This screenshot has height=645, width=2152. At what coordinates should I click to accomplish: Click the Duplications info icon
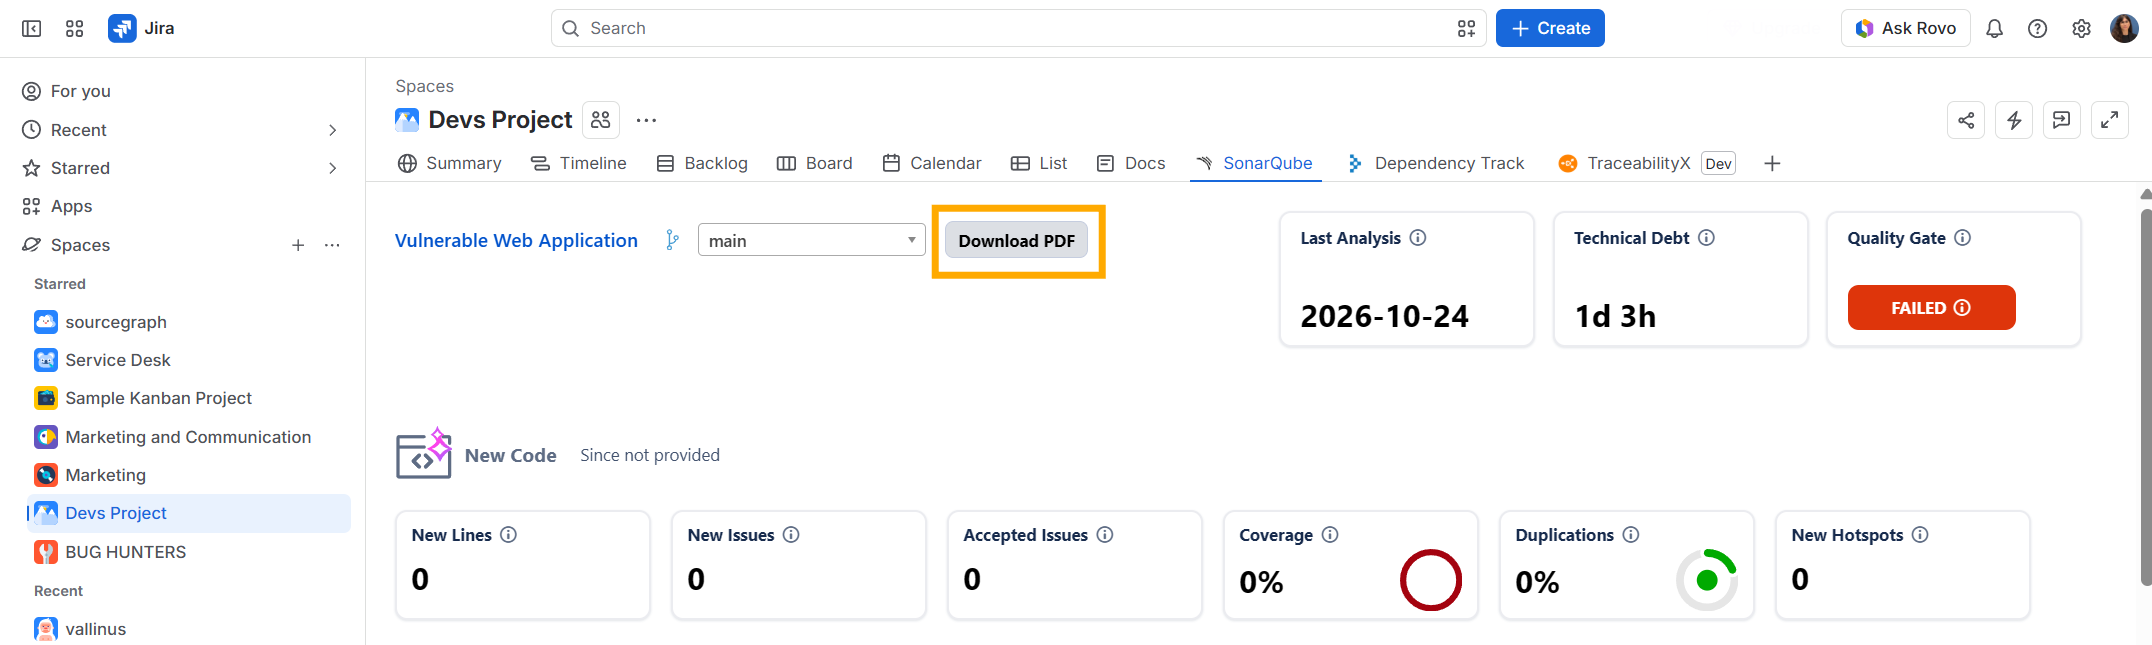coord(1631,535)
